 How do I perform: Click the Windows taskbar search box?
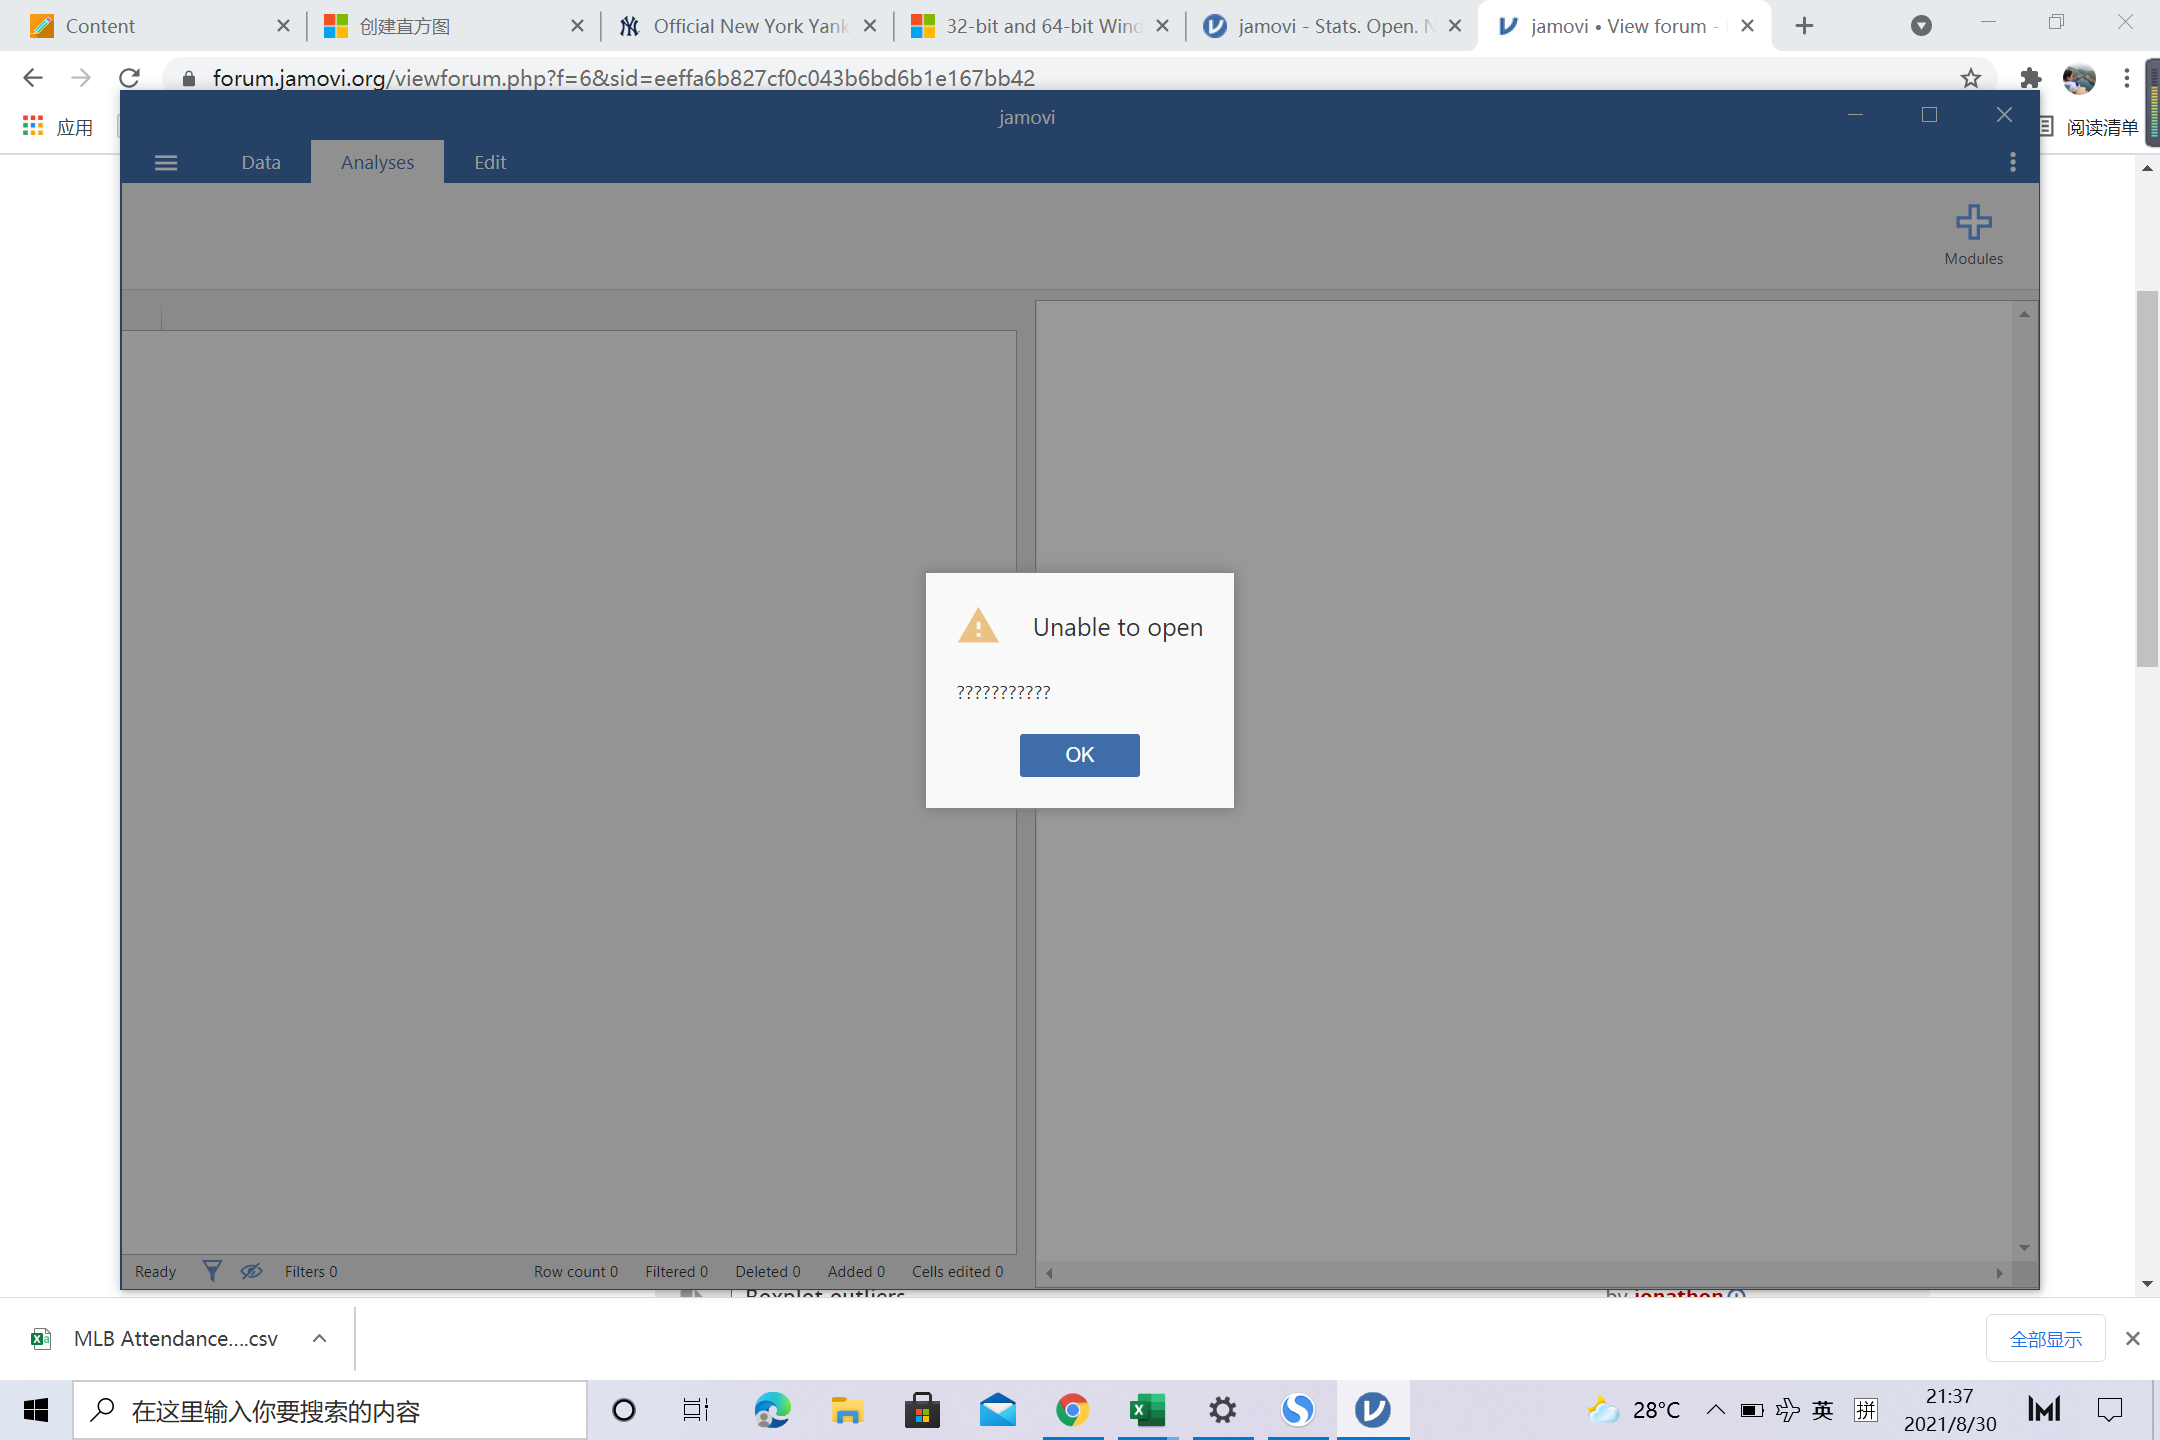pyautogui.click(x=330, y=1411)
